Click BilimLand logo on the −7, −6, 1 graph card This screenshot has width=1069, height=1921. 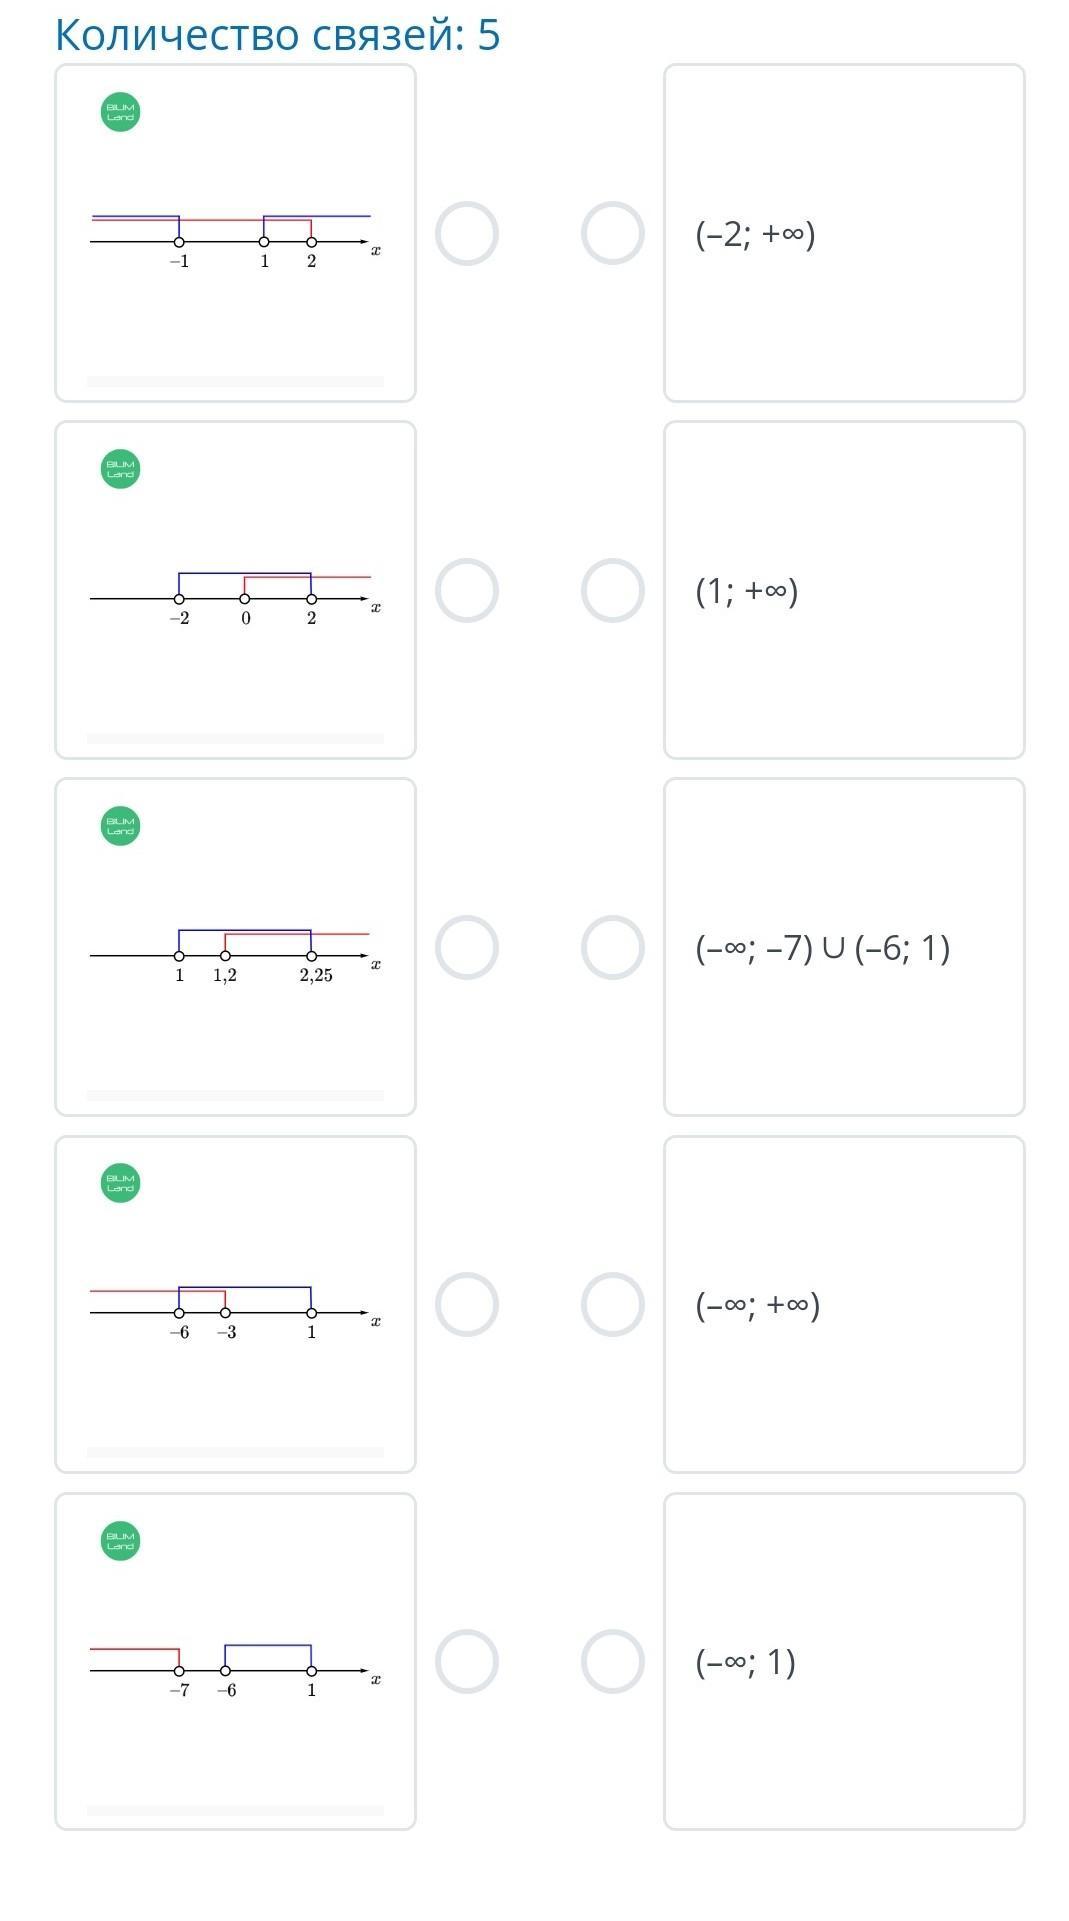click(120, 1541)
